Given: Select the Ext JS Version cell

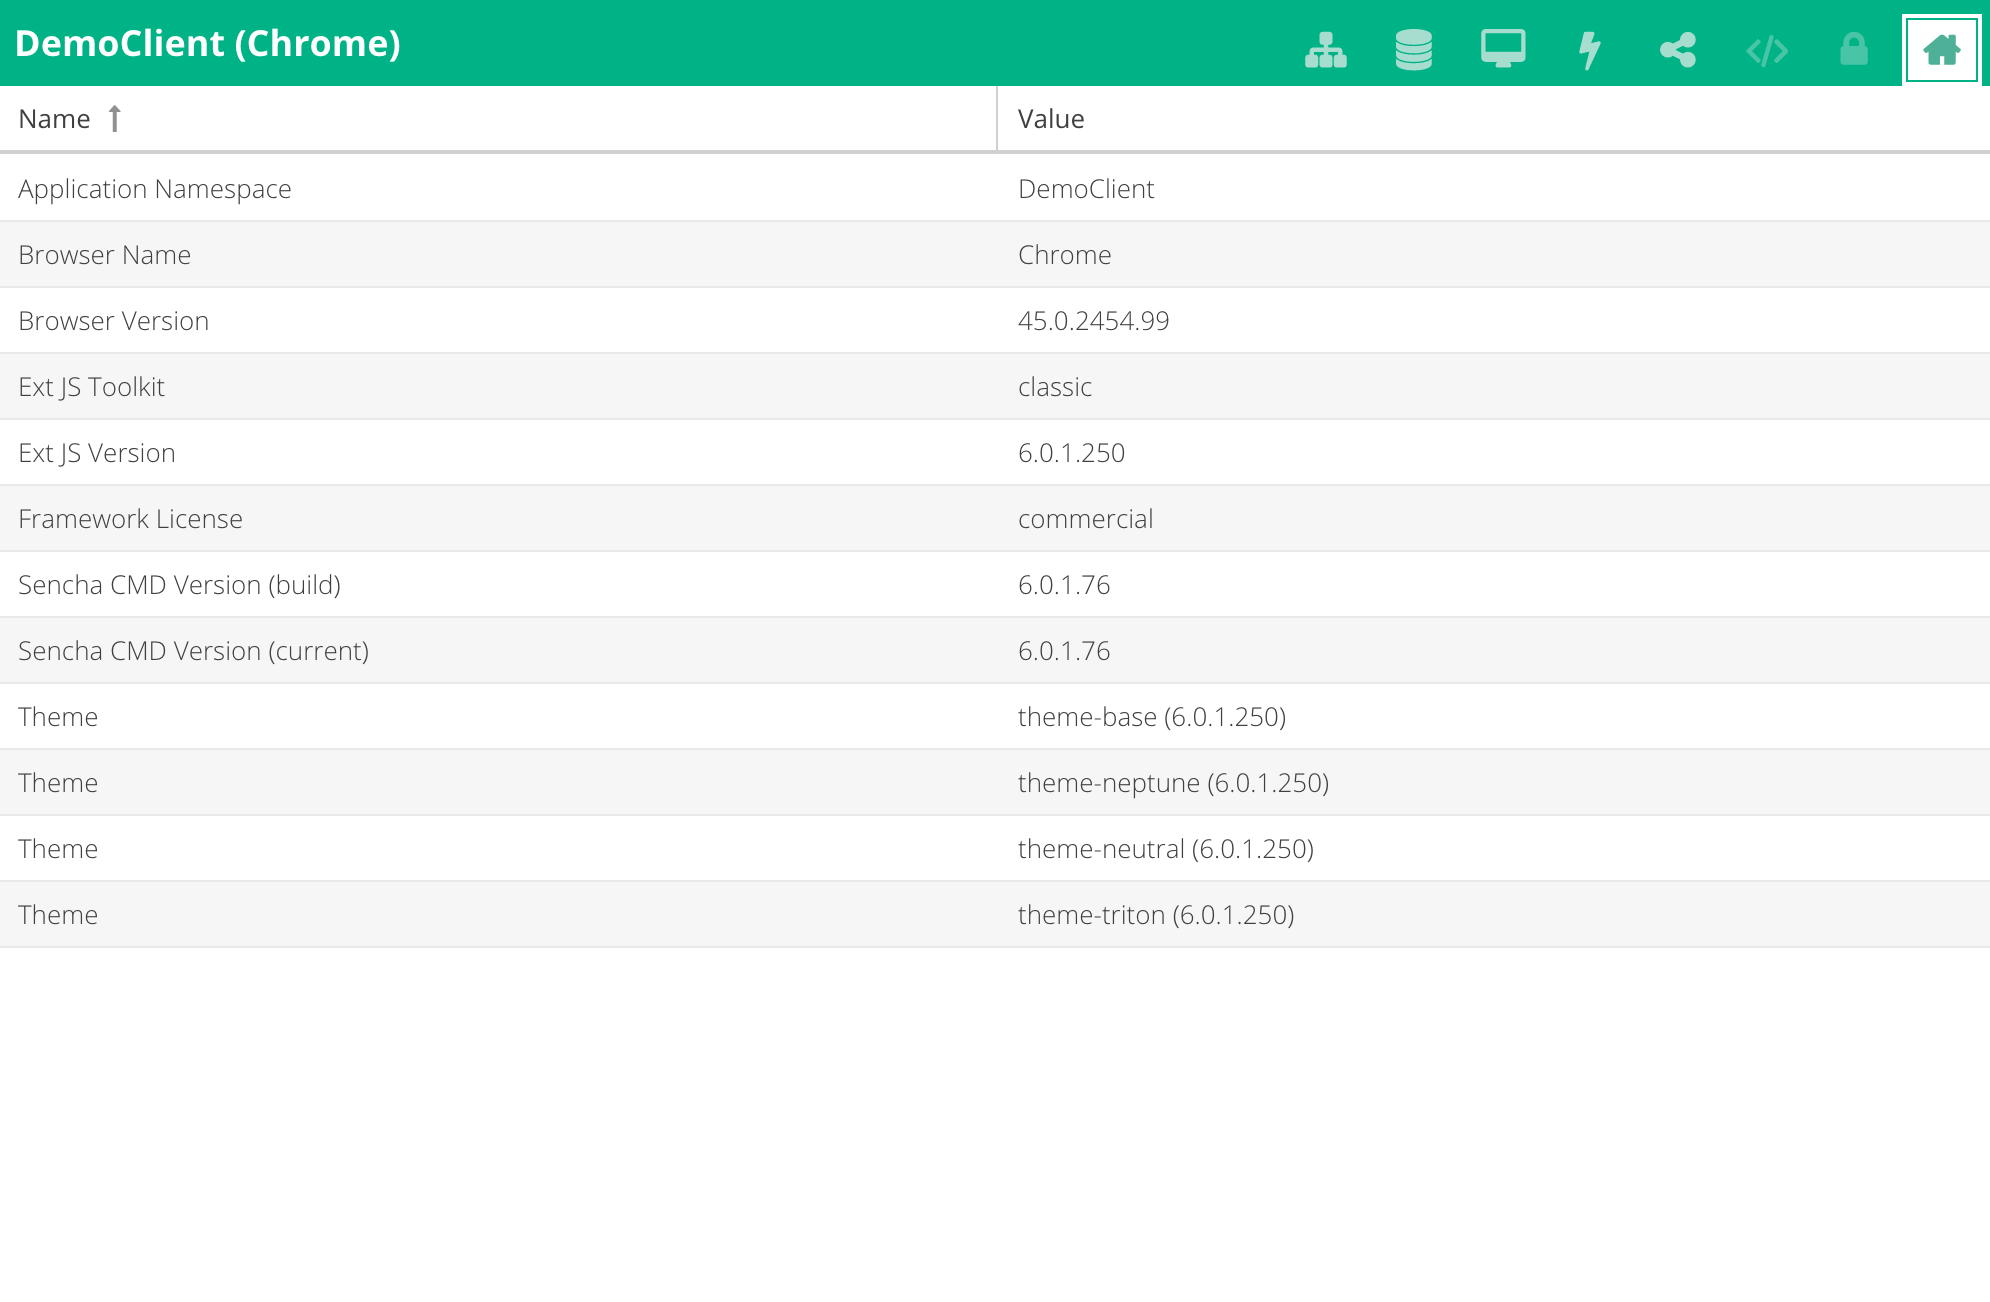Looking at the screenshot, I should click(498, 452).
